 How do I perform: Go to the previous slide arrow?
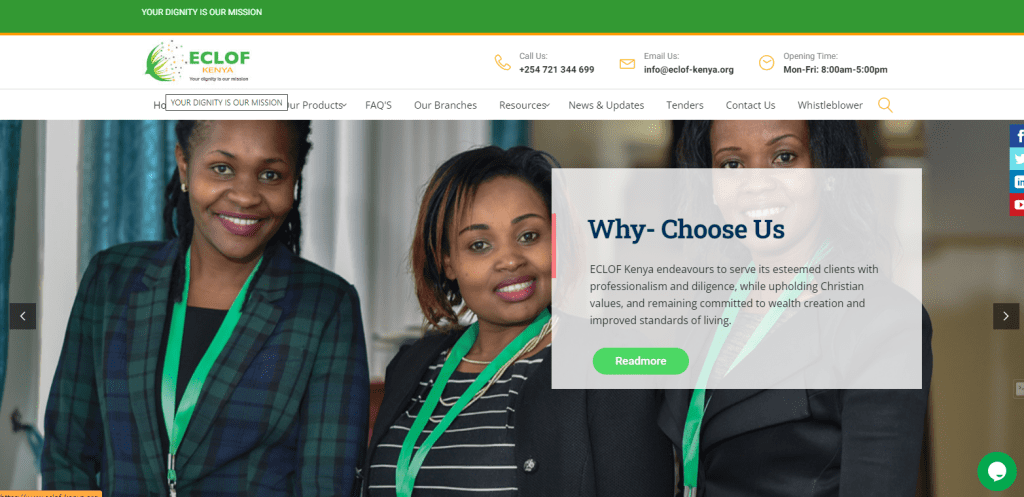coord(23,316)
